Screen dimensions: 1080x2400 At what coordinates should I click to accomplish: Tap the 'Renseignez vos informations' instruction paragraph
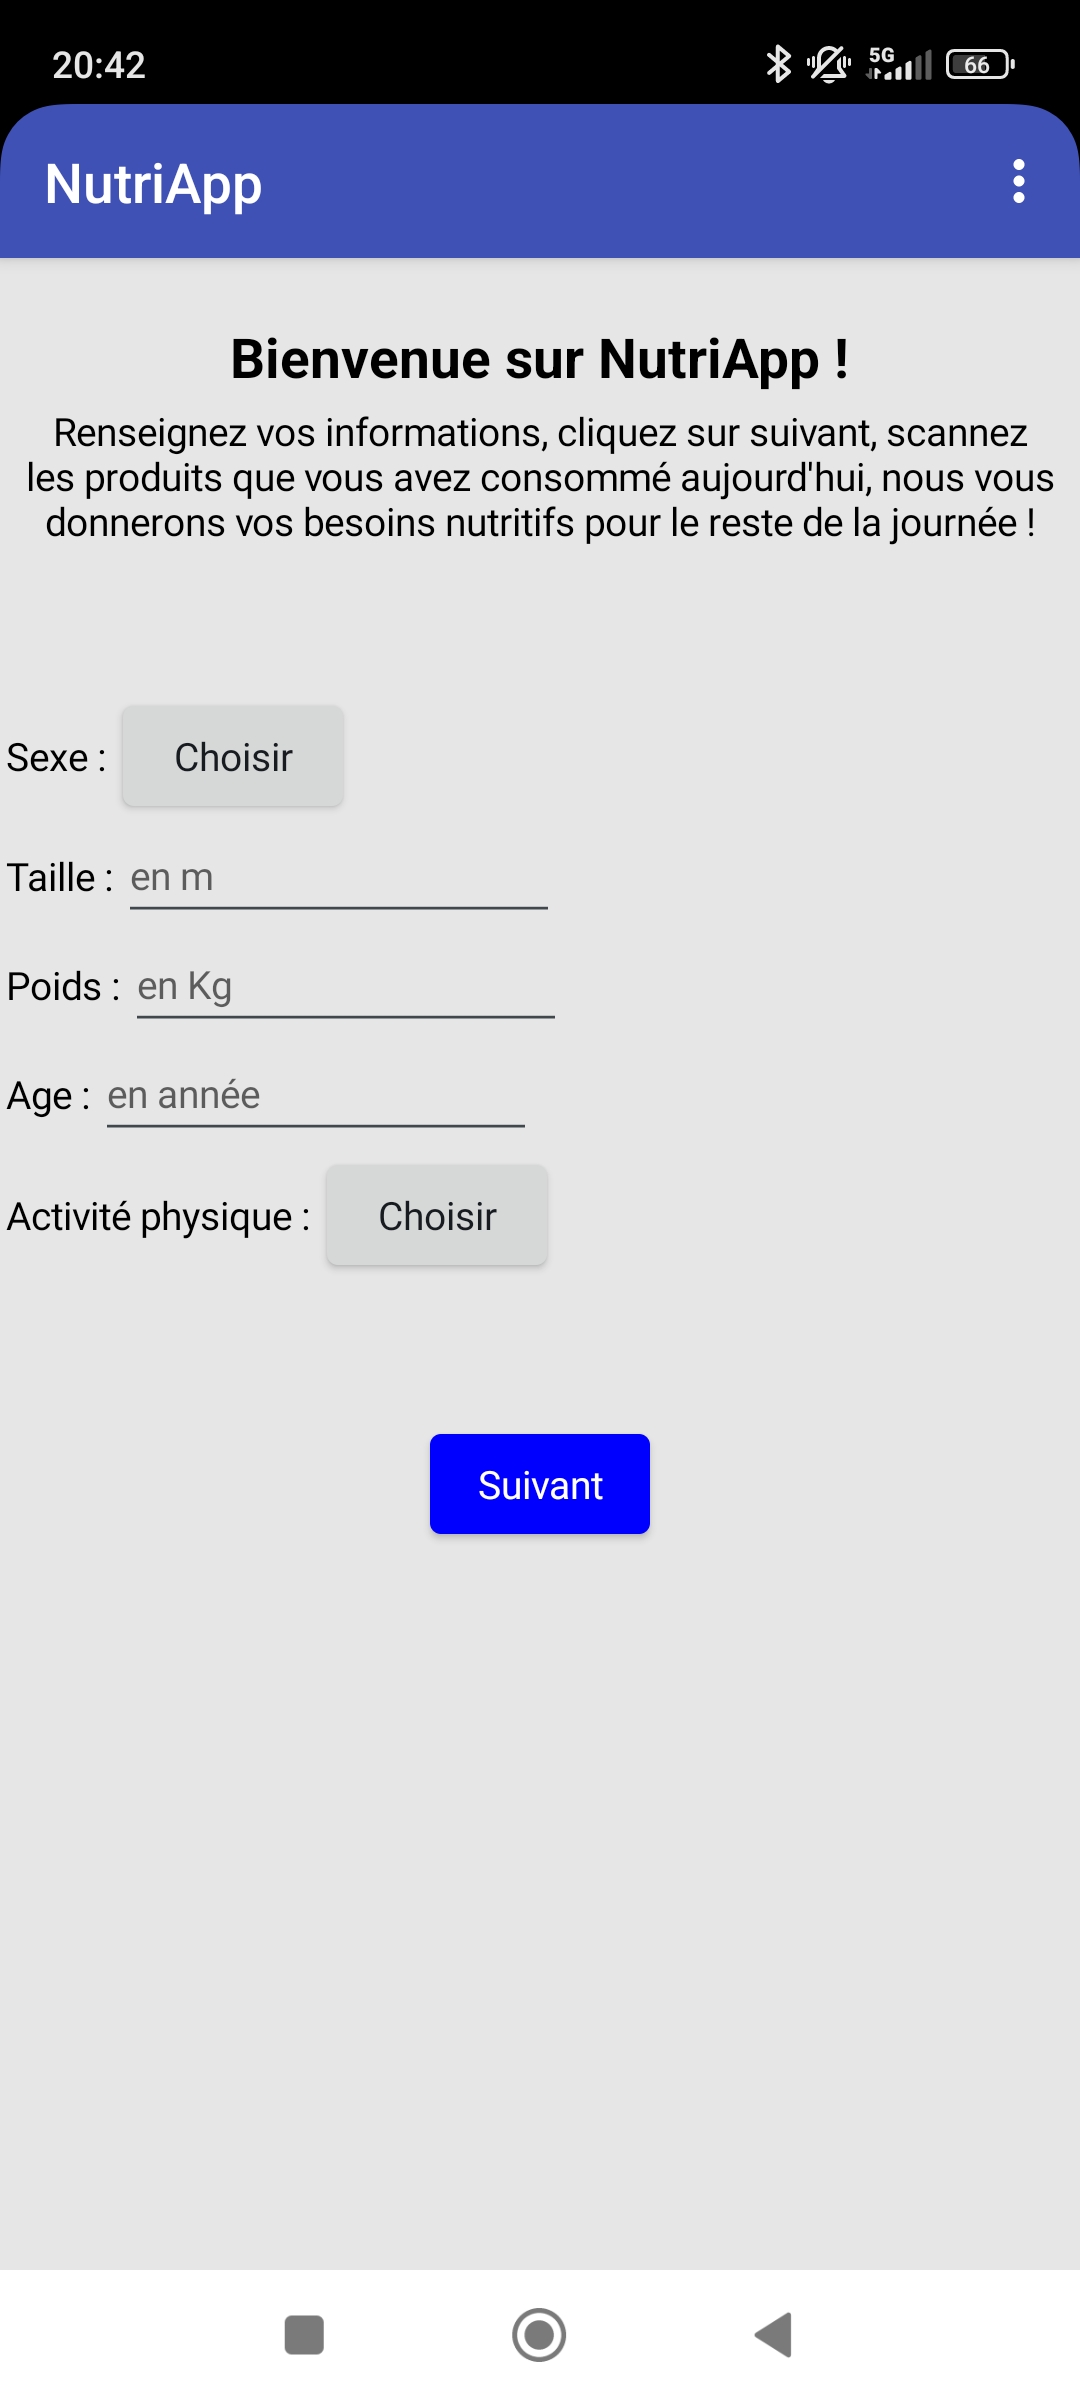click(x=540, y=478)
